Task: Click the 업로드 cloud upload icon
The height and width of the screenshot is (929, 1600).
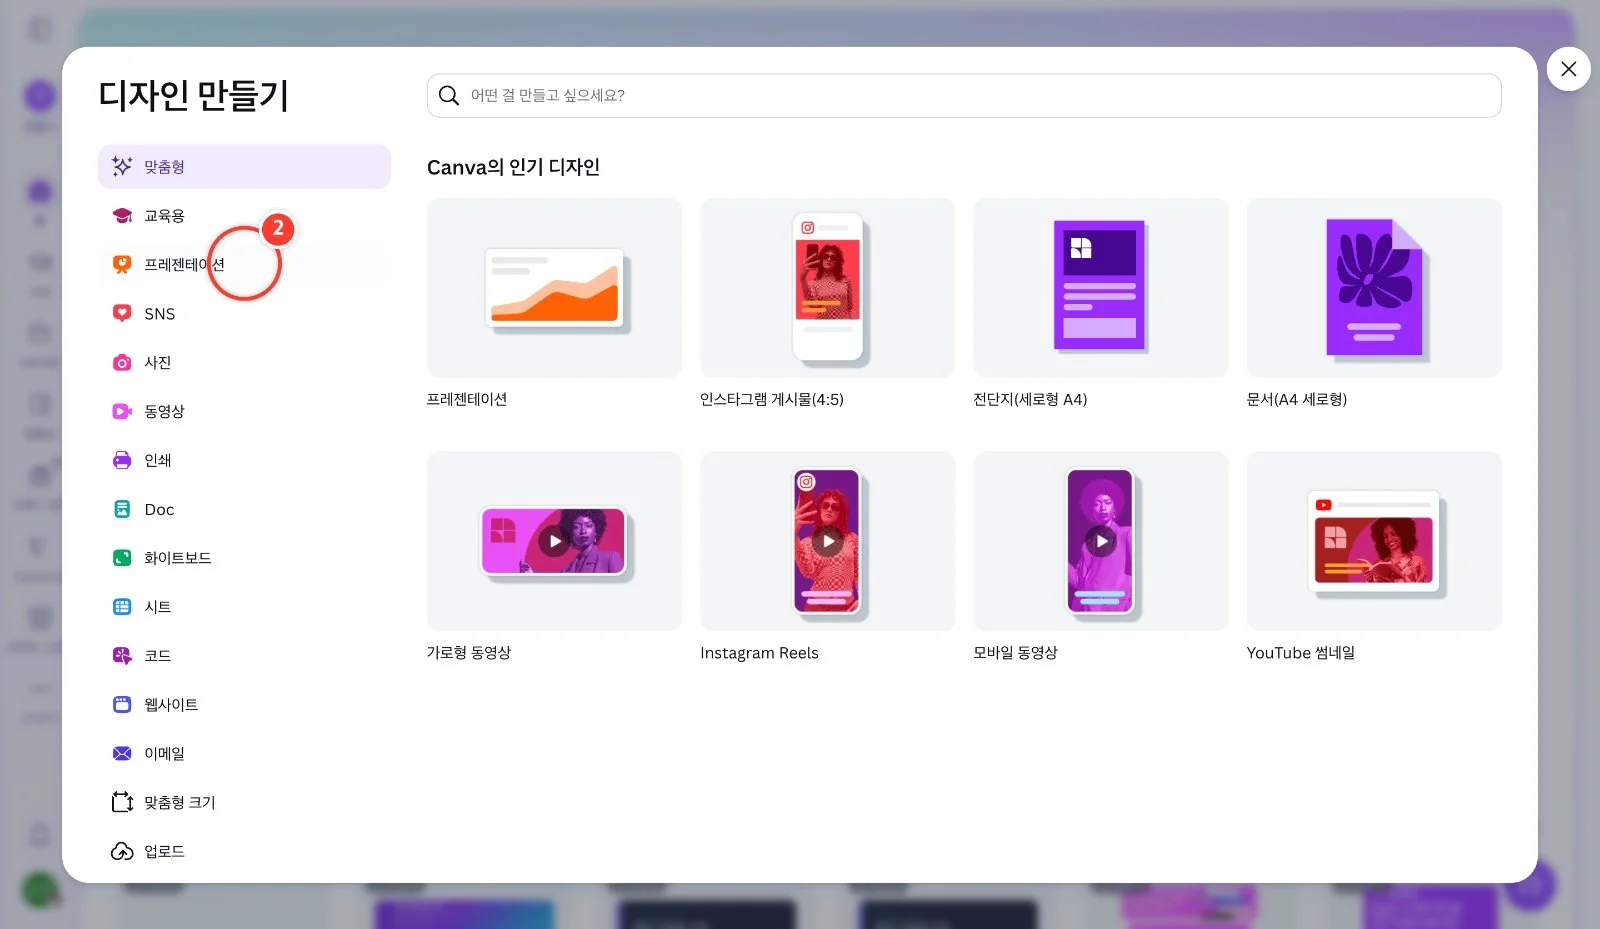Action: 122,851
